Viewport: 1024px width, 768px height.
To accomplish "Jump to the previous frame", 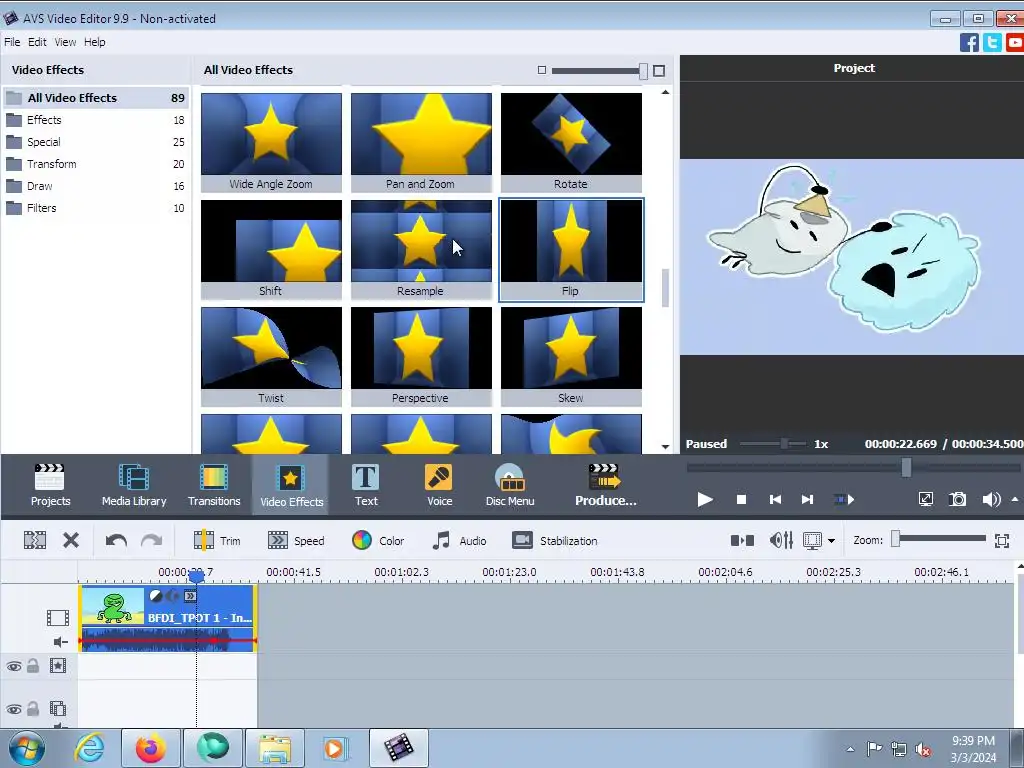I will point(775,500).
